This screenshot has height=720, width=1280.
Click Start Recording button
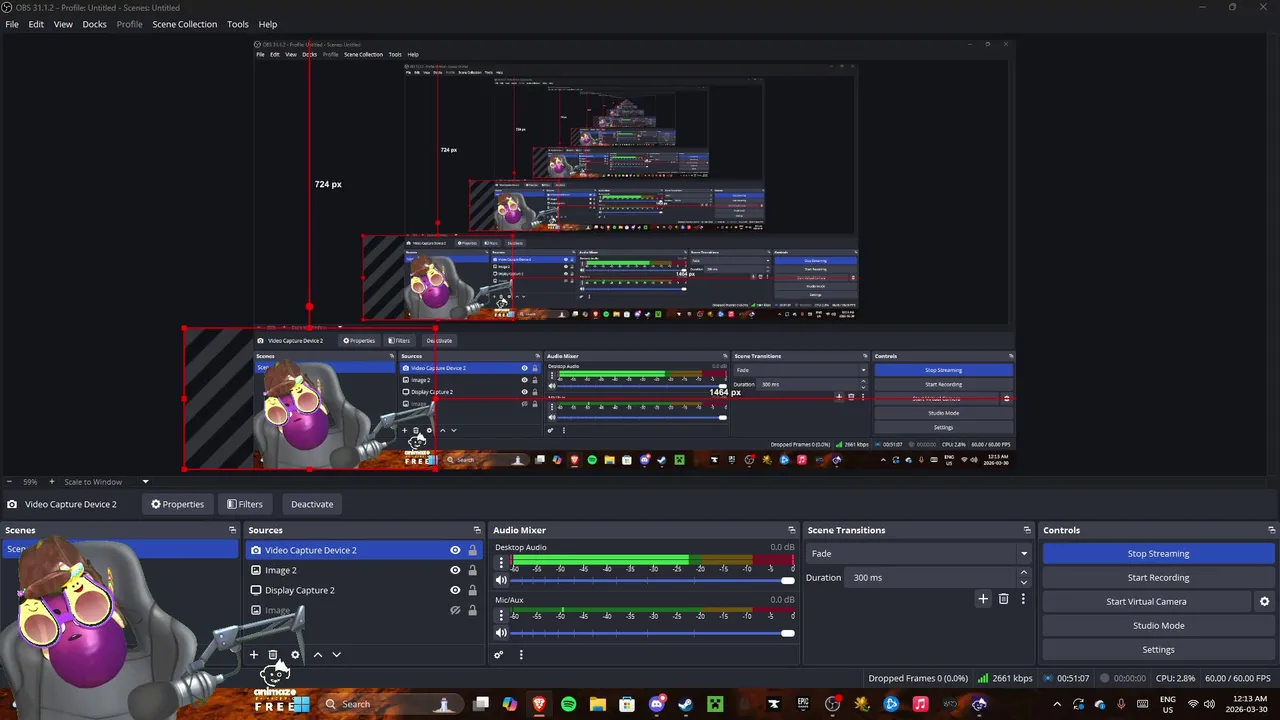tap(1158, 578)
